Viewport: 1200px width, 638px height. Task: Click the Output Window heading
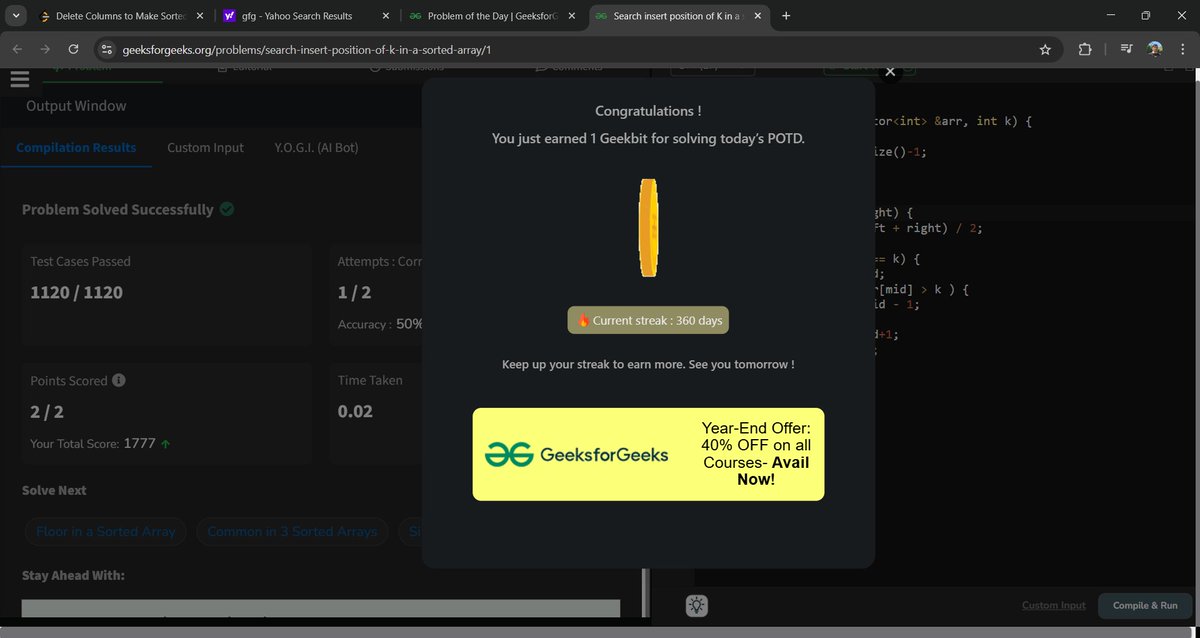coord(76,105)
